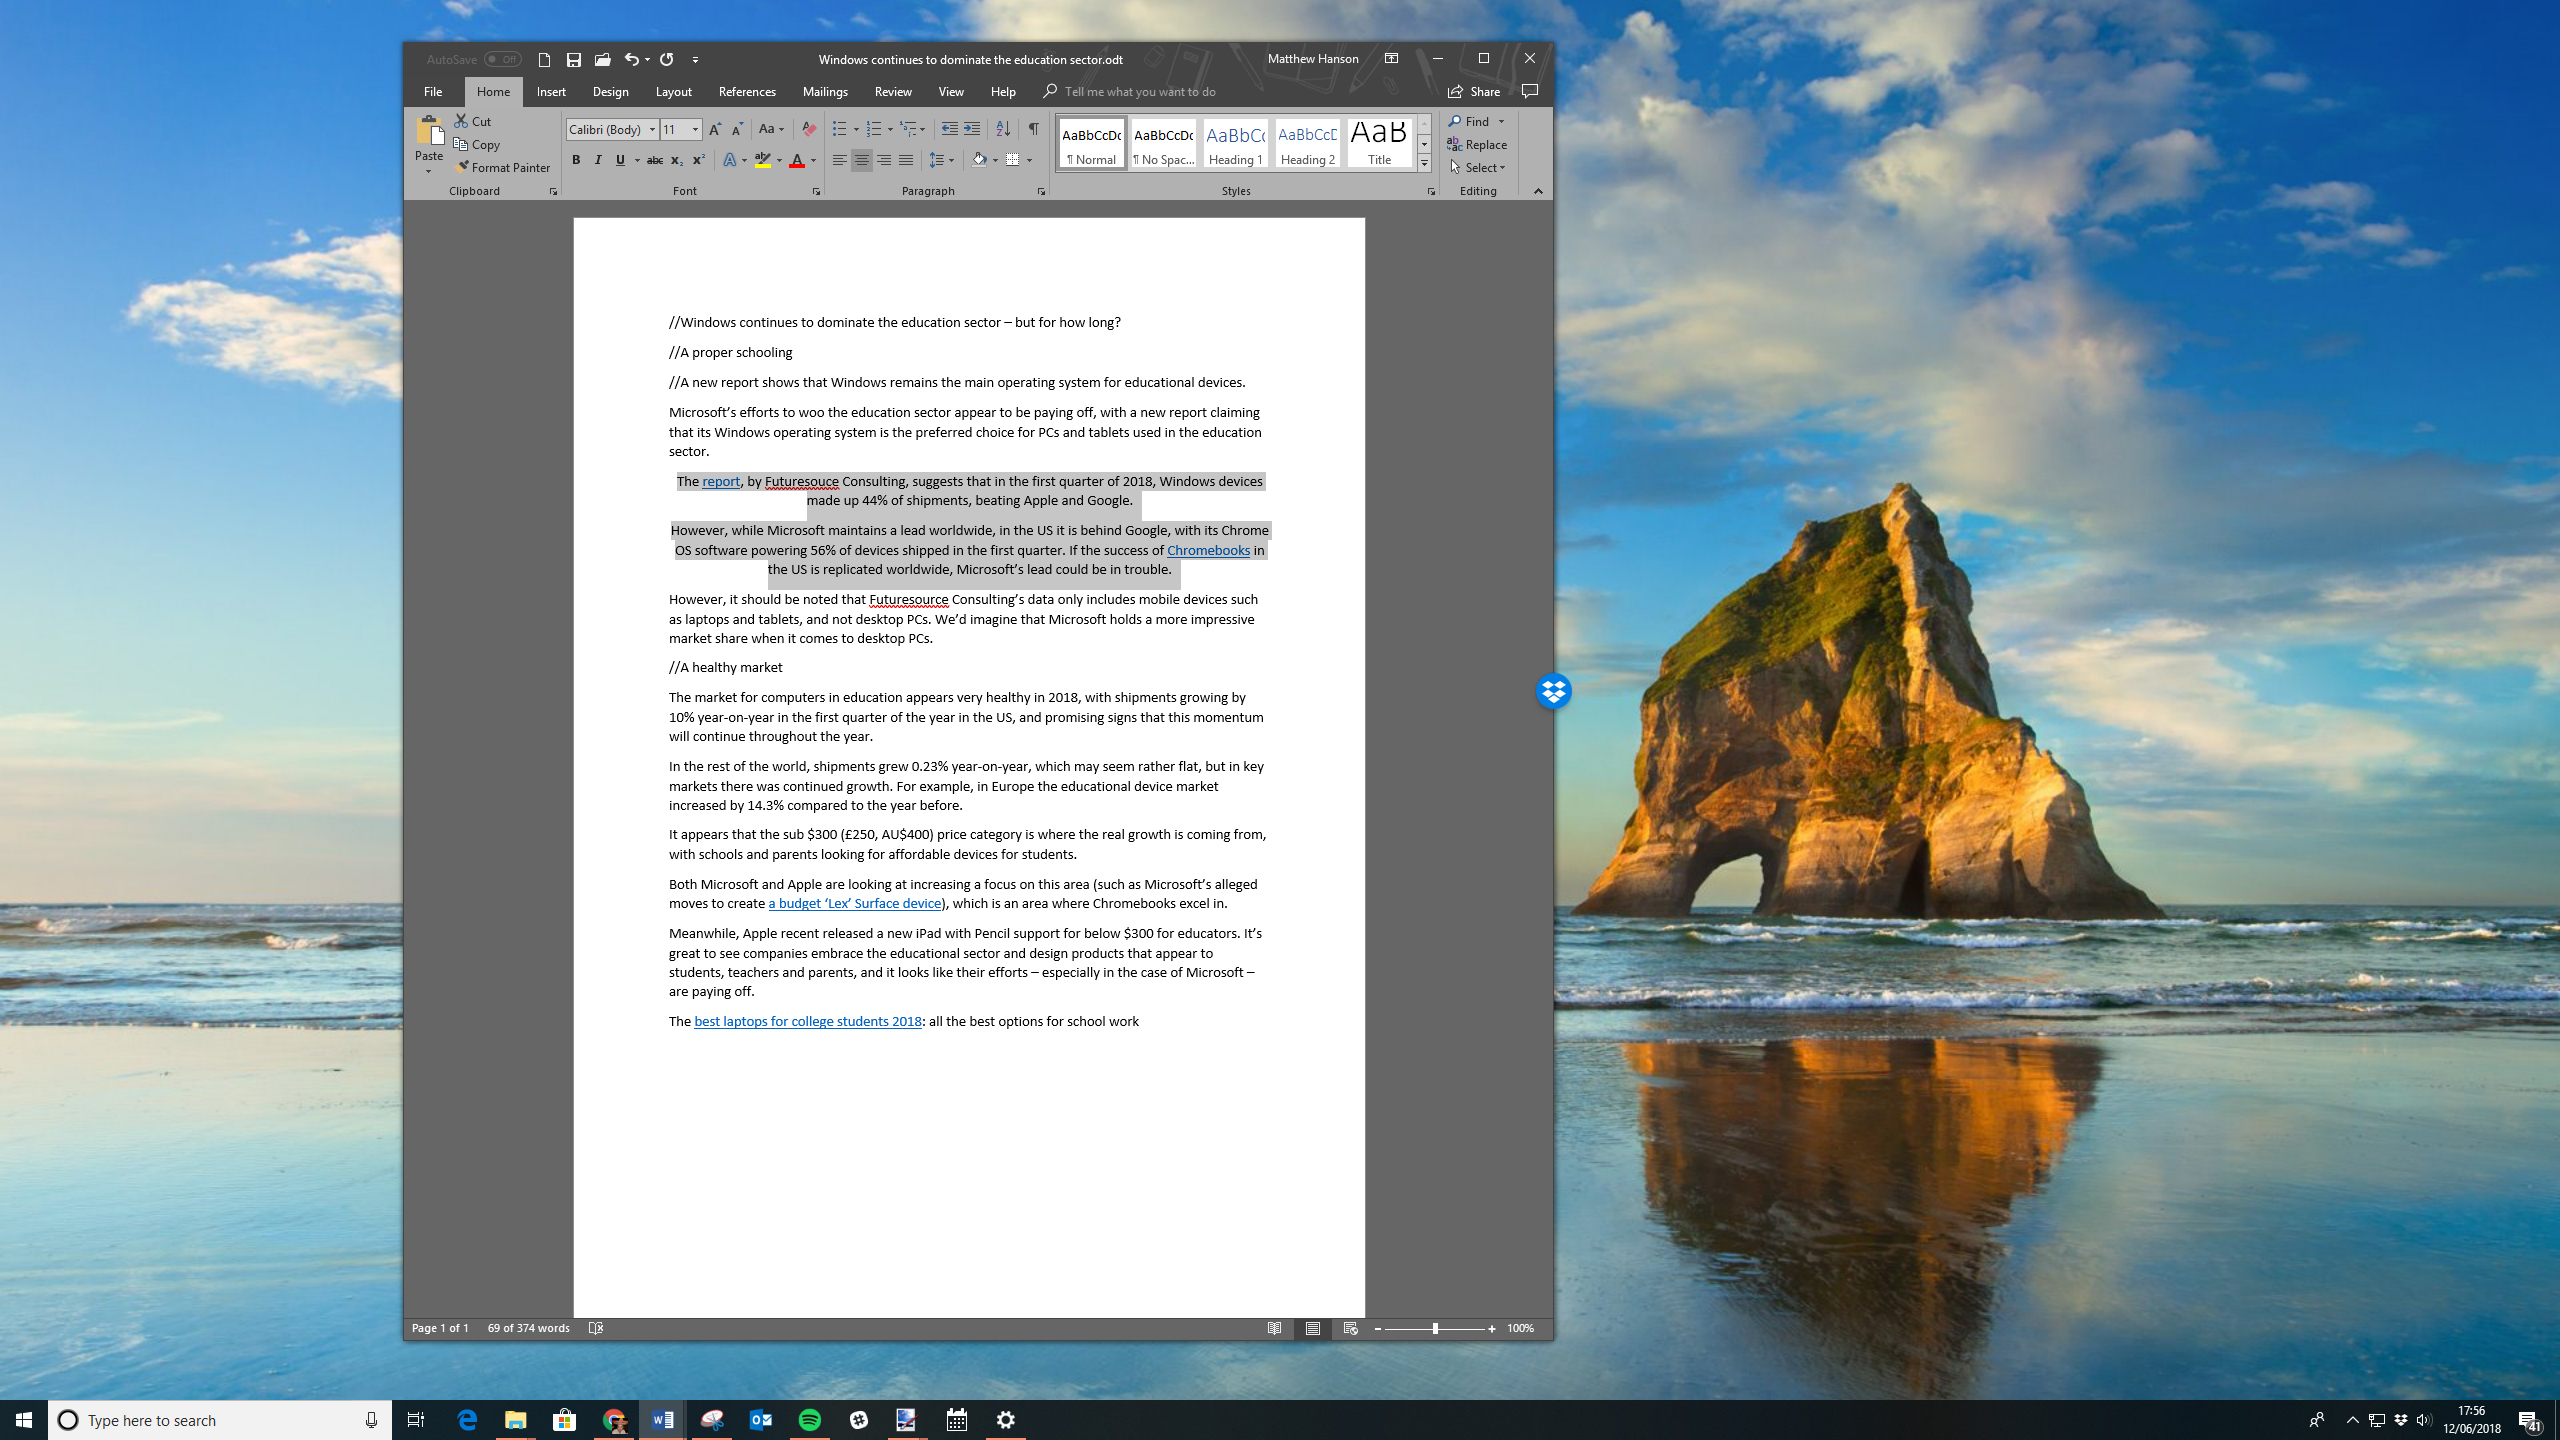Select the Underline formatting icon
Image resolution: width=2560 pixels, height=1440 pixels.
(x=621, y=160)
